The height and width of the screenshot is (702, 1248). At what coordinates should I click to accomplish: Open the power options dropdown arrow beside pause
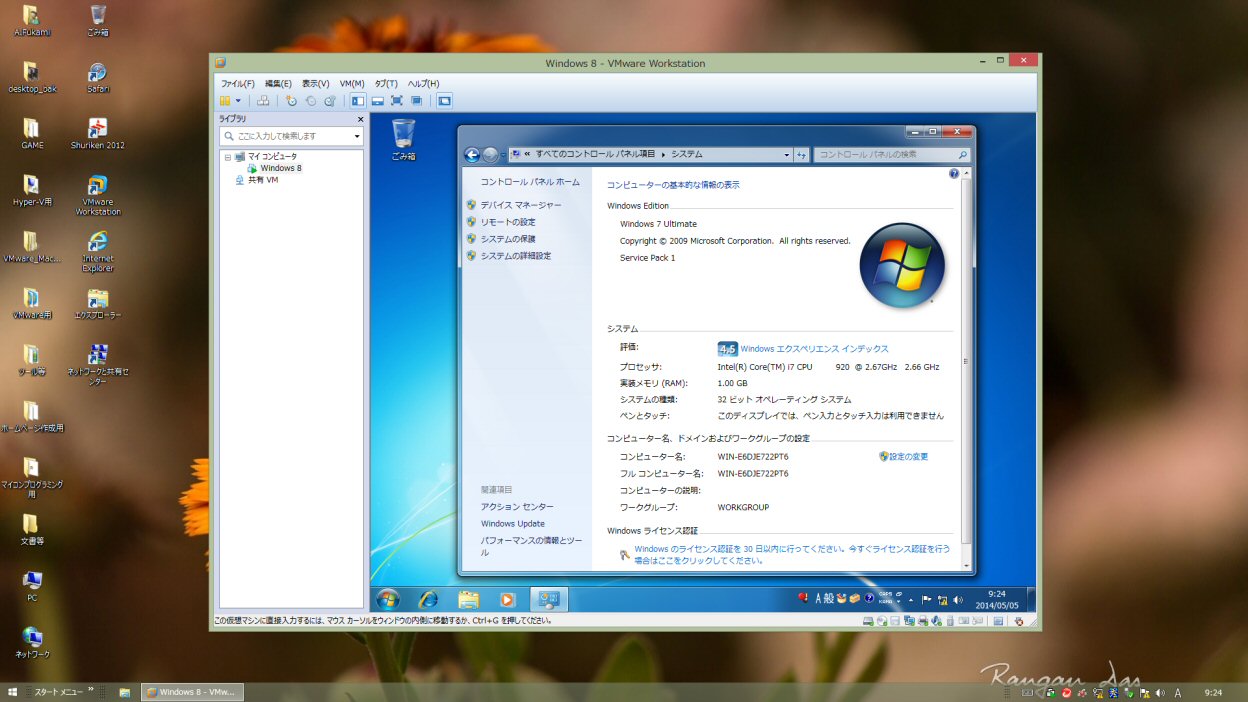click(x=238, y=101)
